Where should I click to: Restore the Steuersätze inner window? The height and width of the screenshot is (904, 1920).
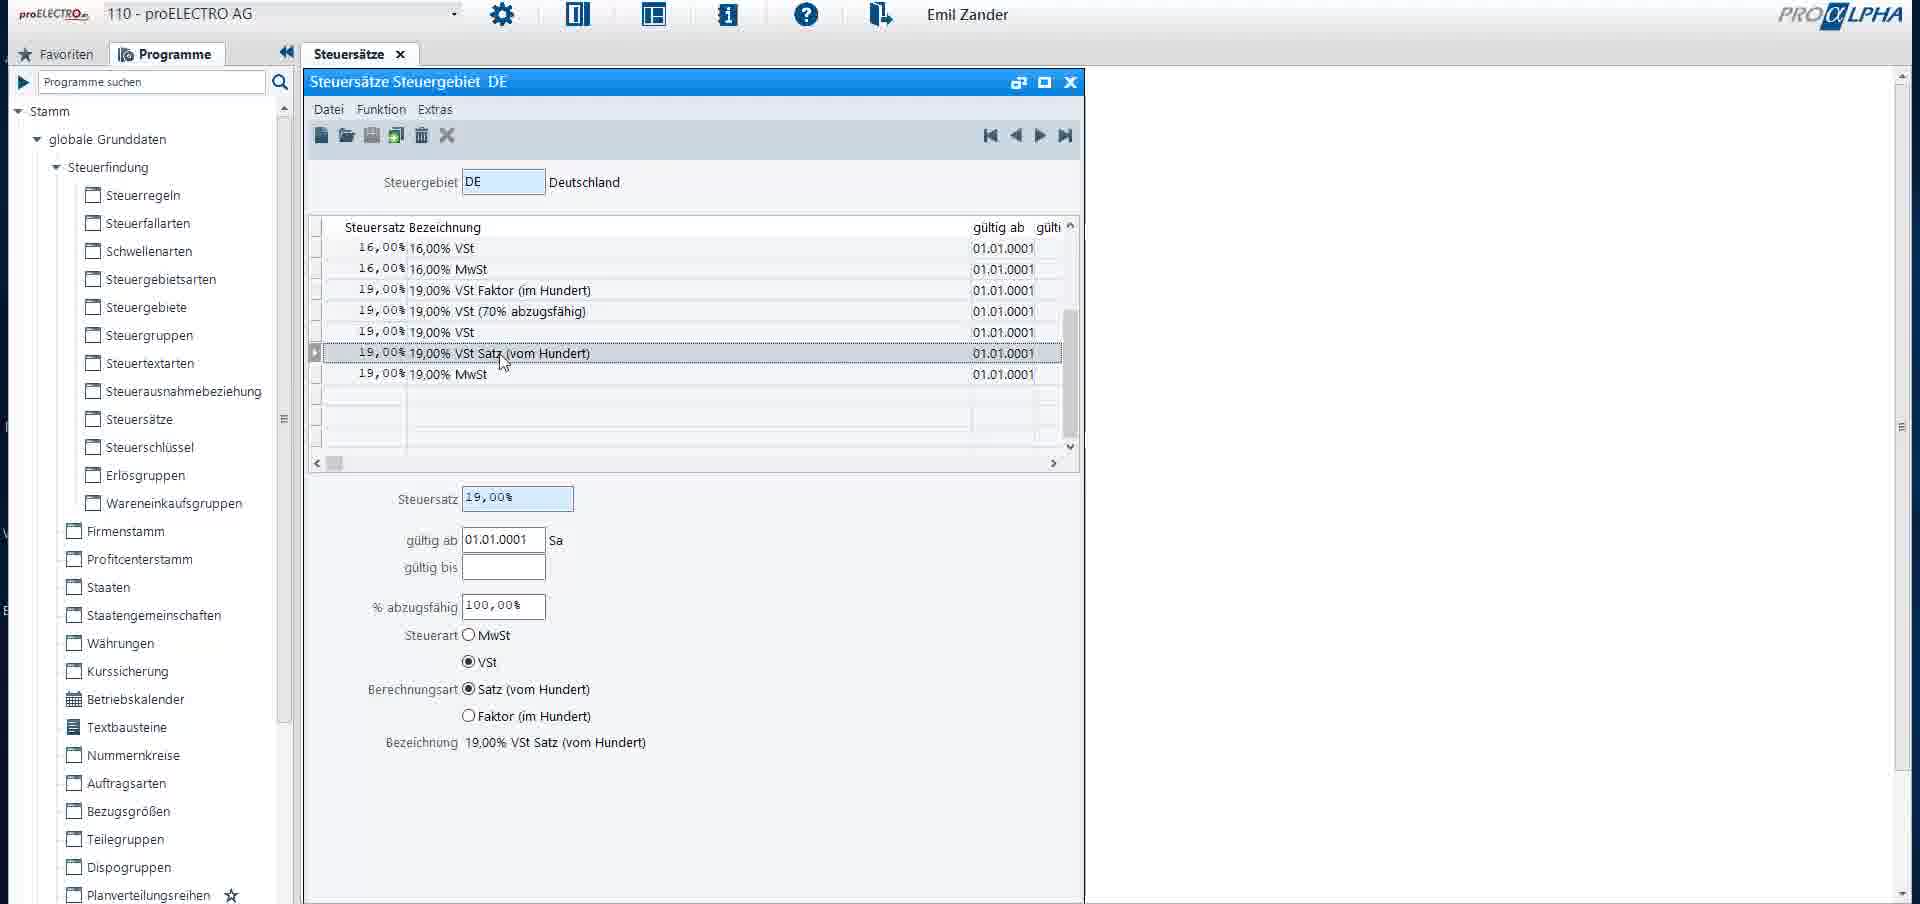coord(1019,82)
